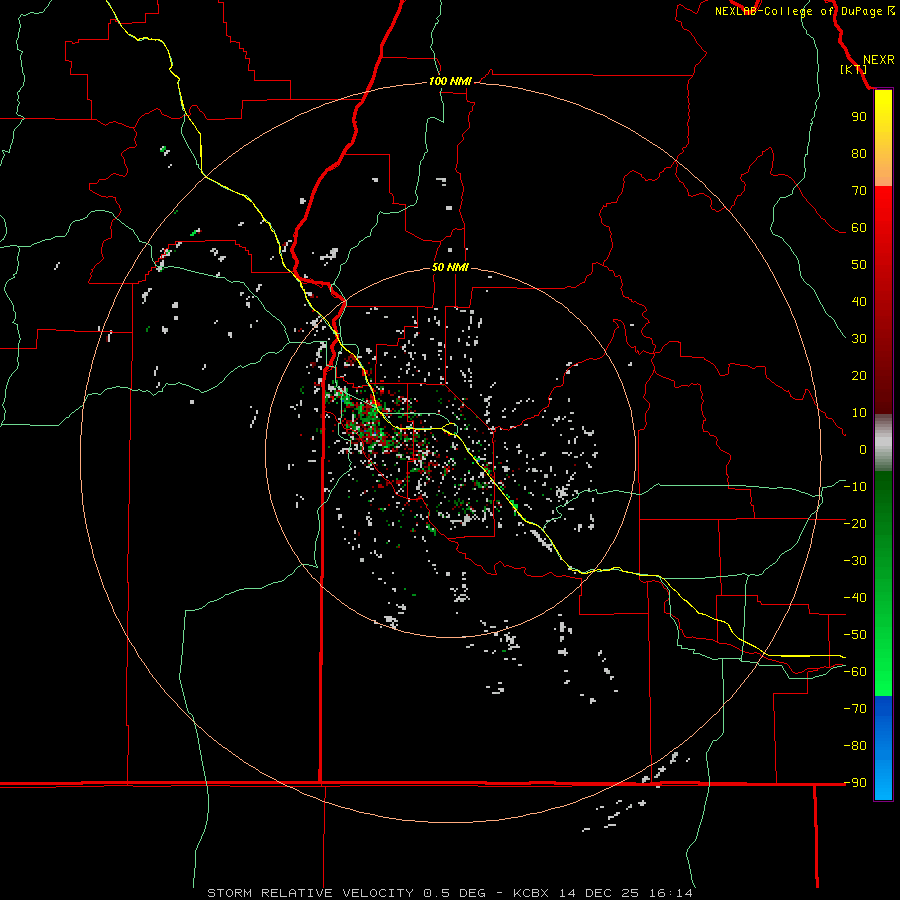Click the legend value -40
The height and width of the screenshot is (900, 900).
855,598
